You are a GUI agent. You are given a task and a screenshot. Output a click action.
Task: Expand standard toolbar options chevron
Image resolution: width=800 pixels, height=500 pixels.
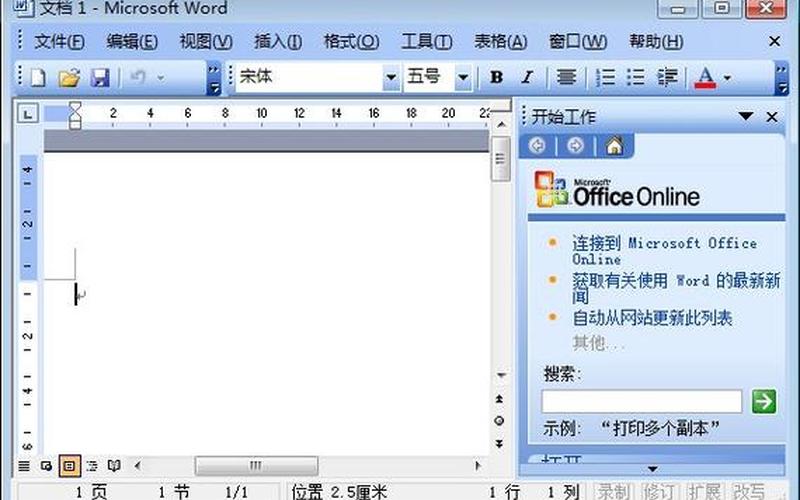pyautogui.click(x=214, y=78)
